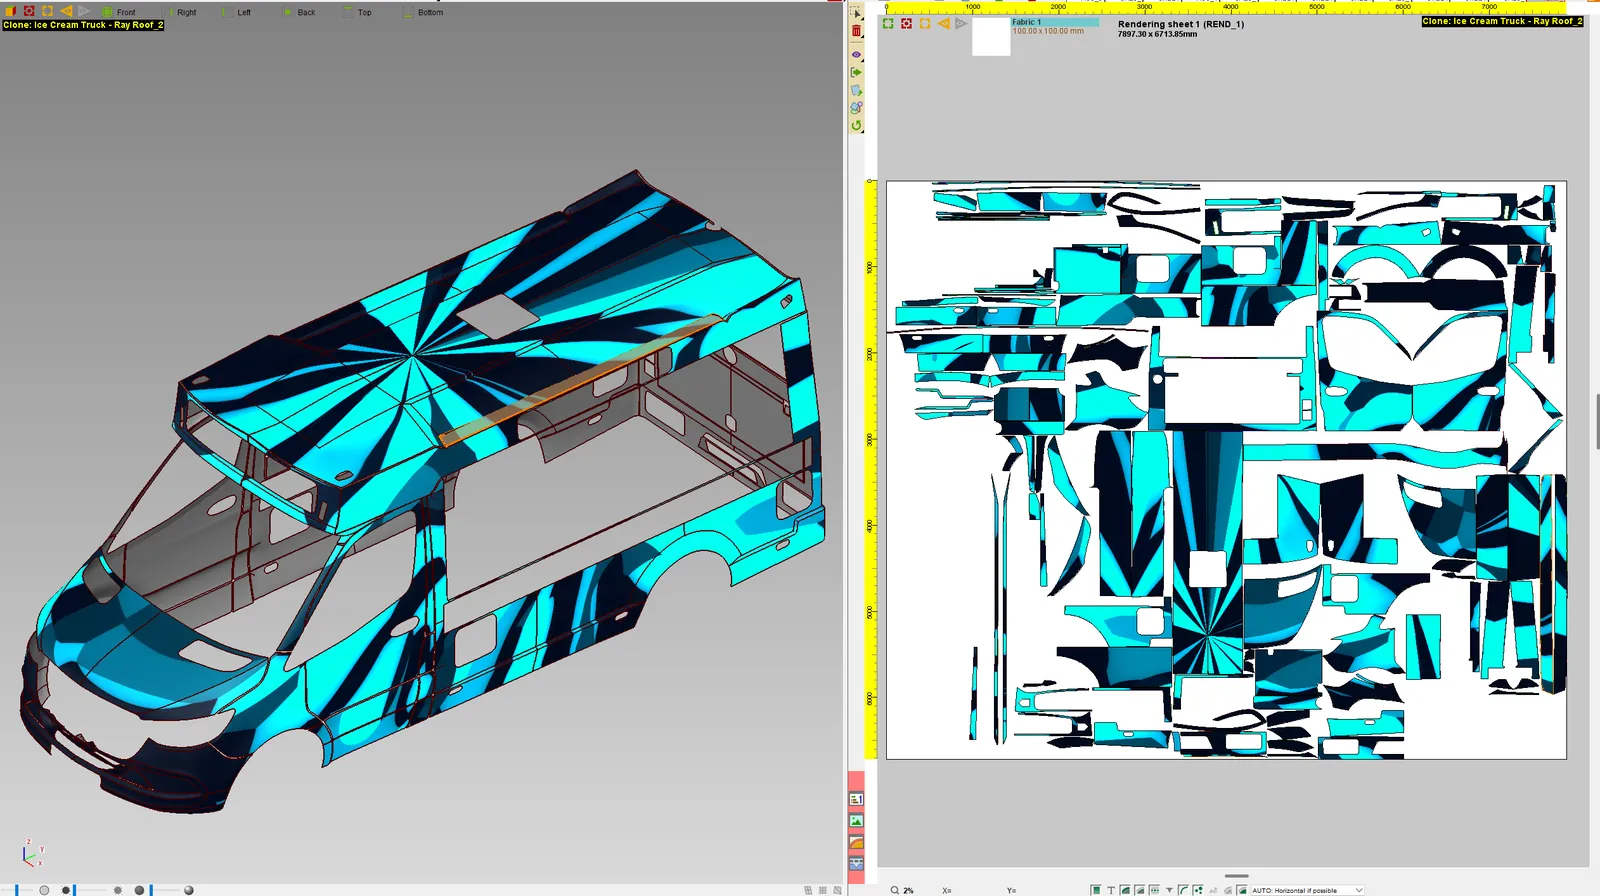The height and width of the screenshot is (896, 1600).
Task: Click the red zoom-selected icon in the 2D view
Action: pos(906,23)
